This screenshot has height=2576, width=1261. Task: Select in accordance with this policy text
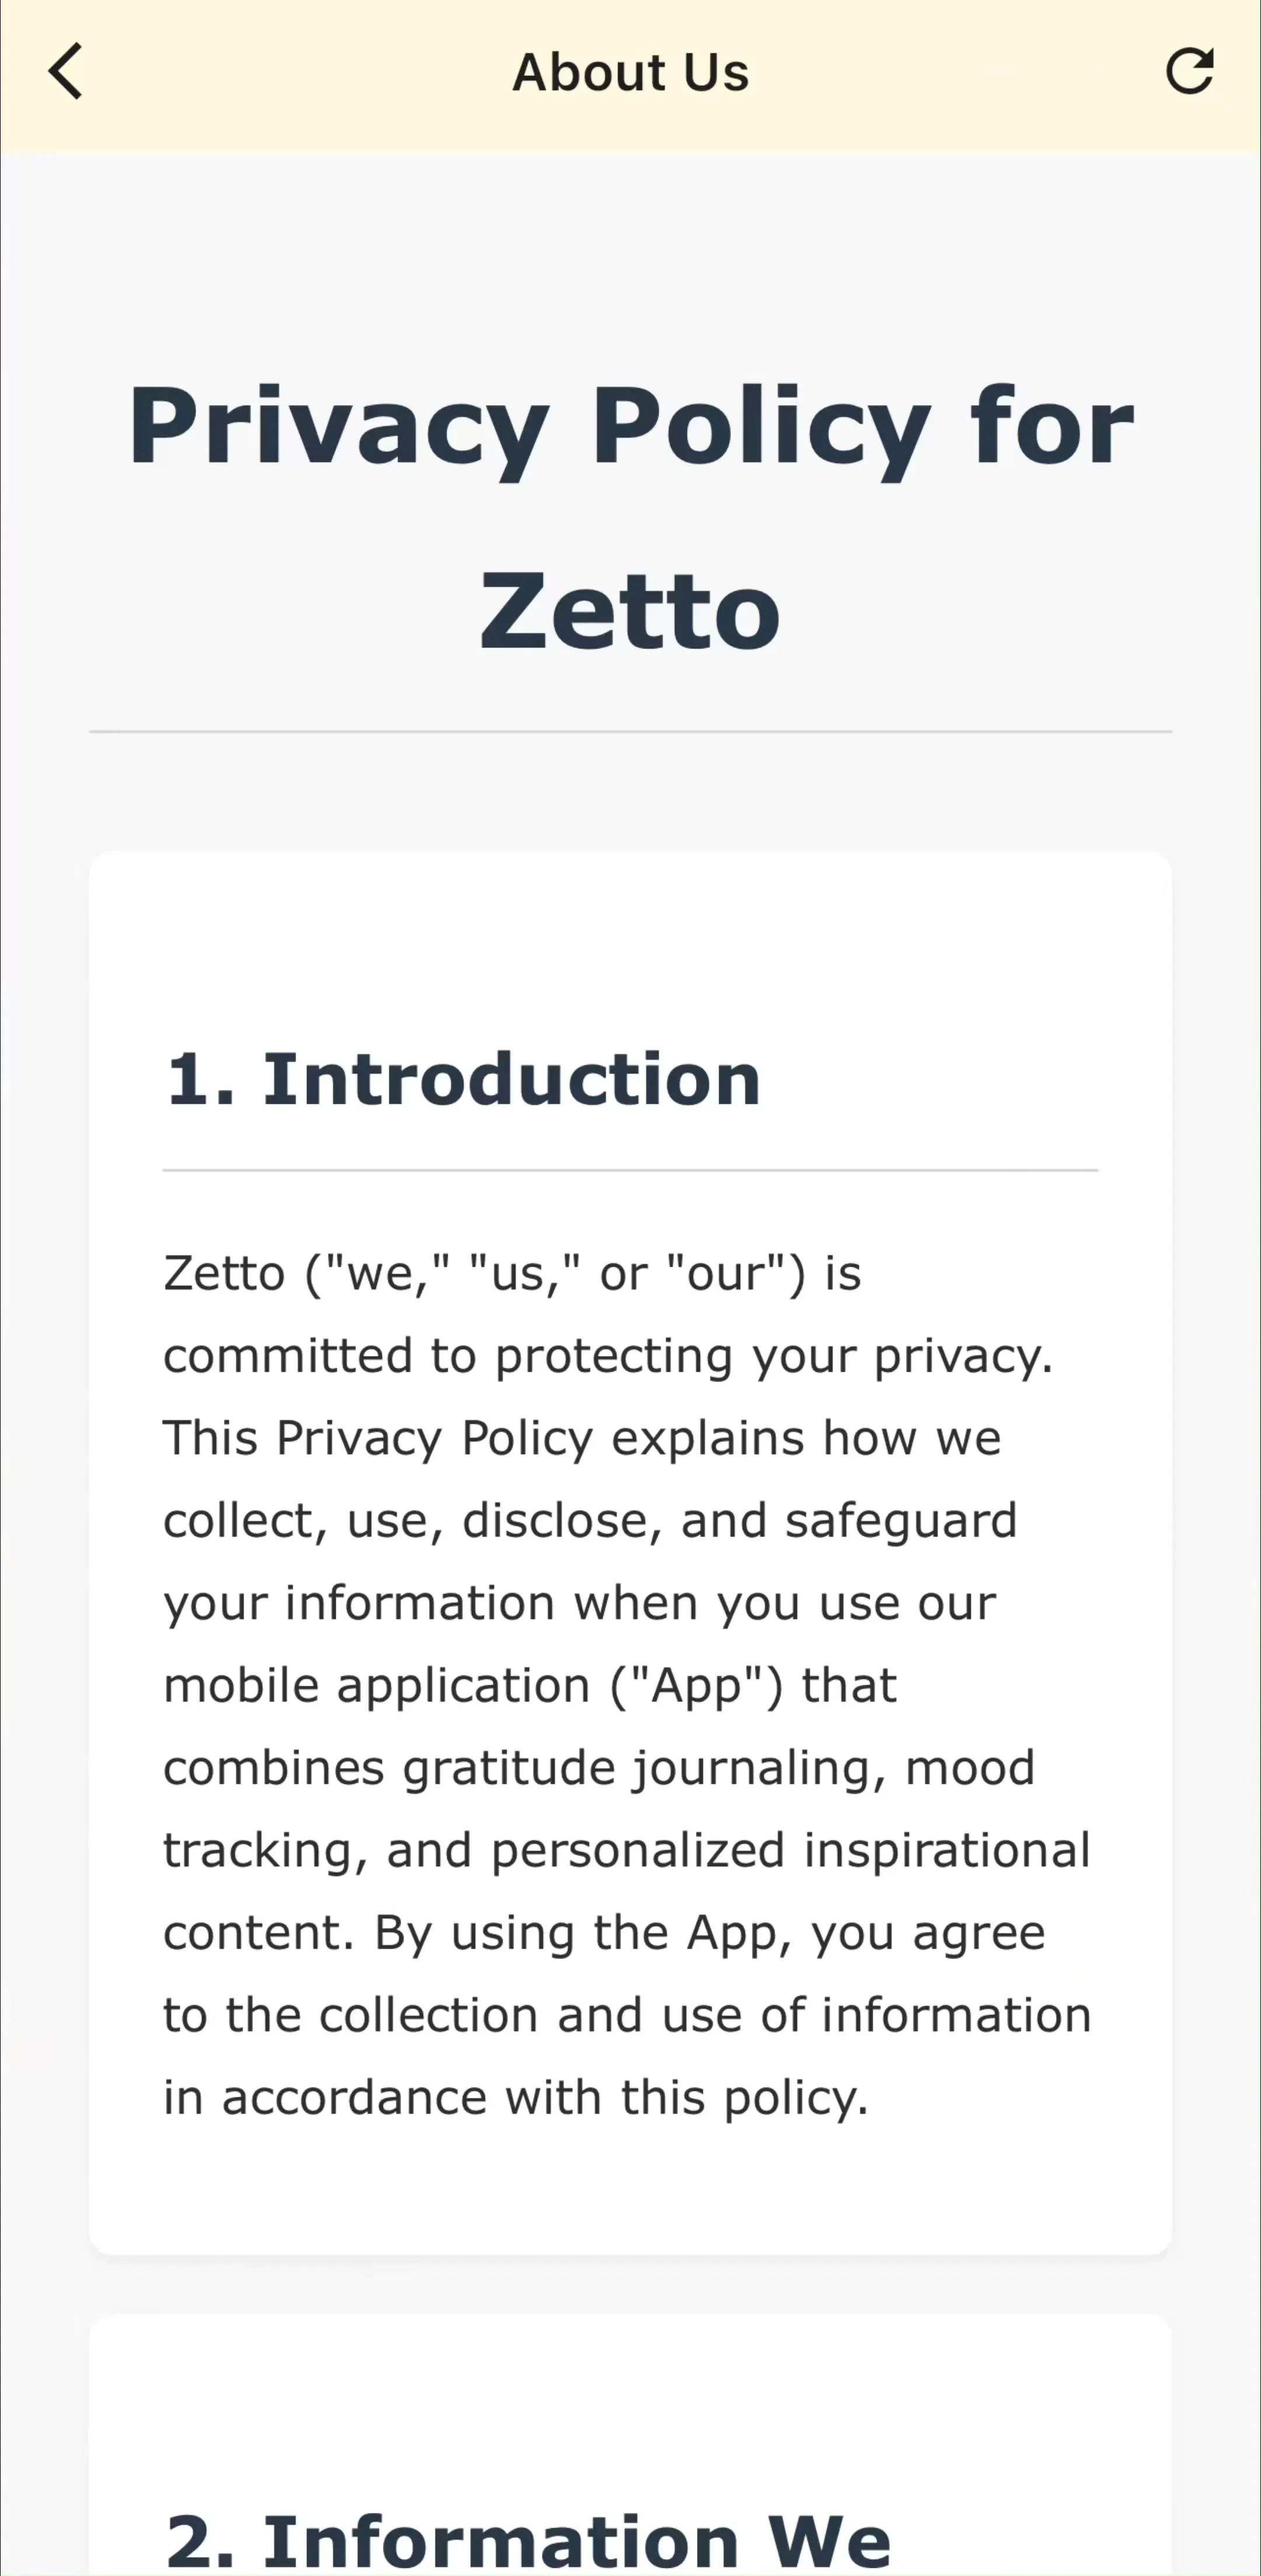tap(516, 2098)
